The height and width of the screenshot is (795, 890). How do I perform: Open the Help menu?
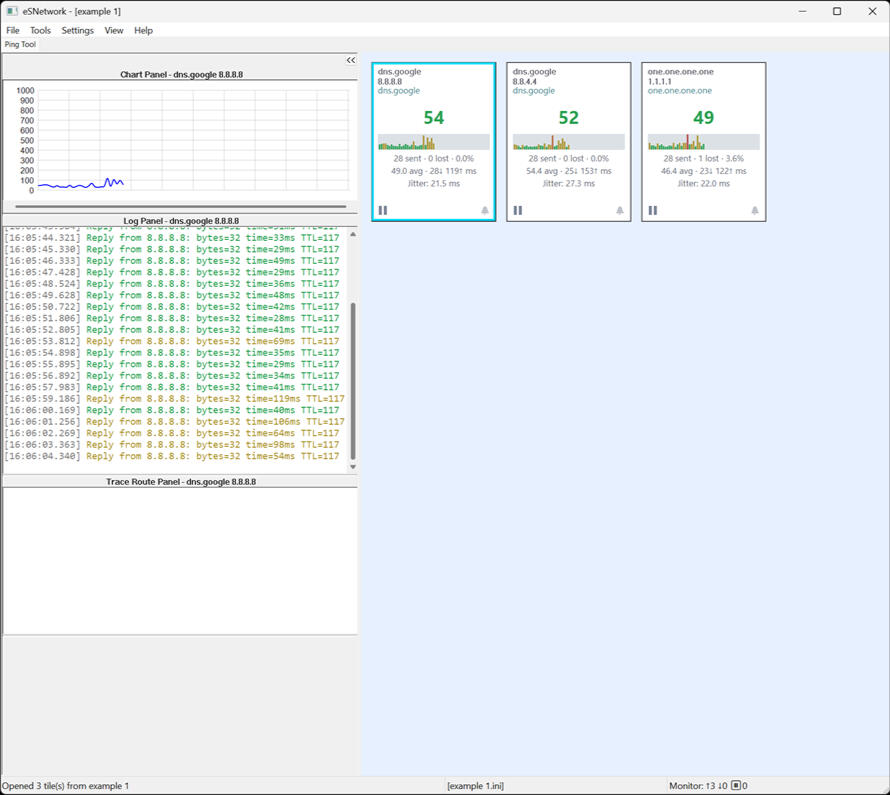(143, 31)
